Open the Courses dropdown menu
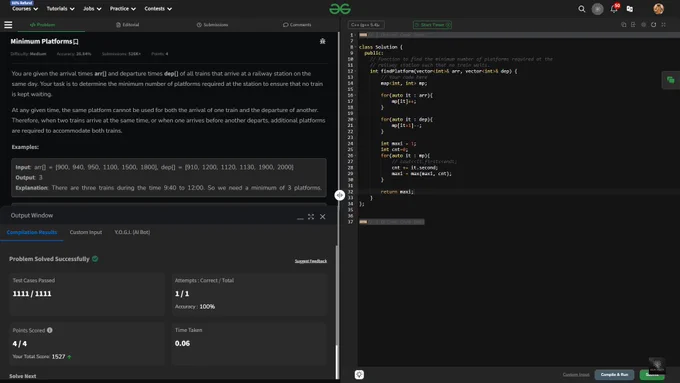Viewport: 680px width, 383px height. [25, 9]
